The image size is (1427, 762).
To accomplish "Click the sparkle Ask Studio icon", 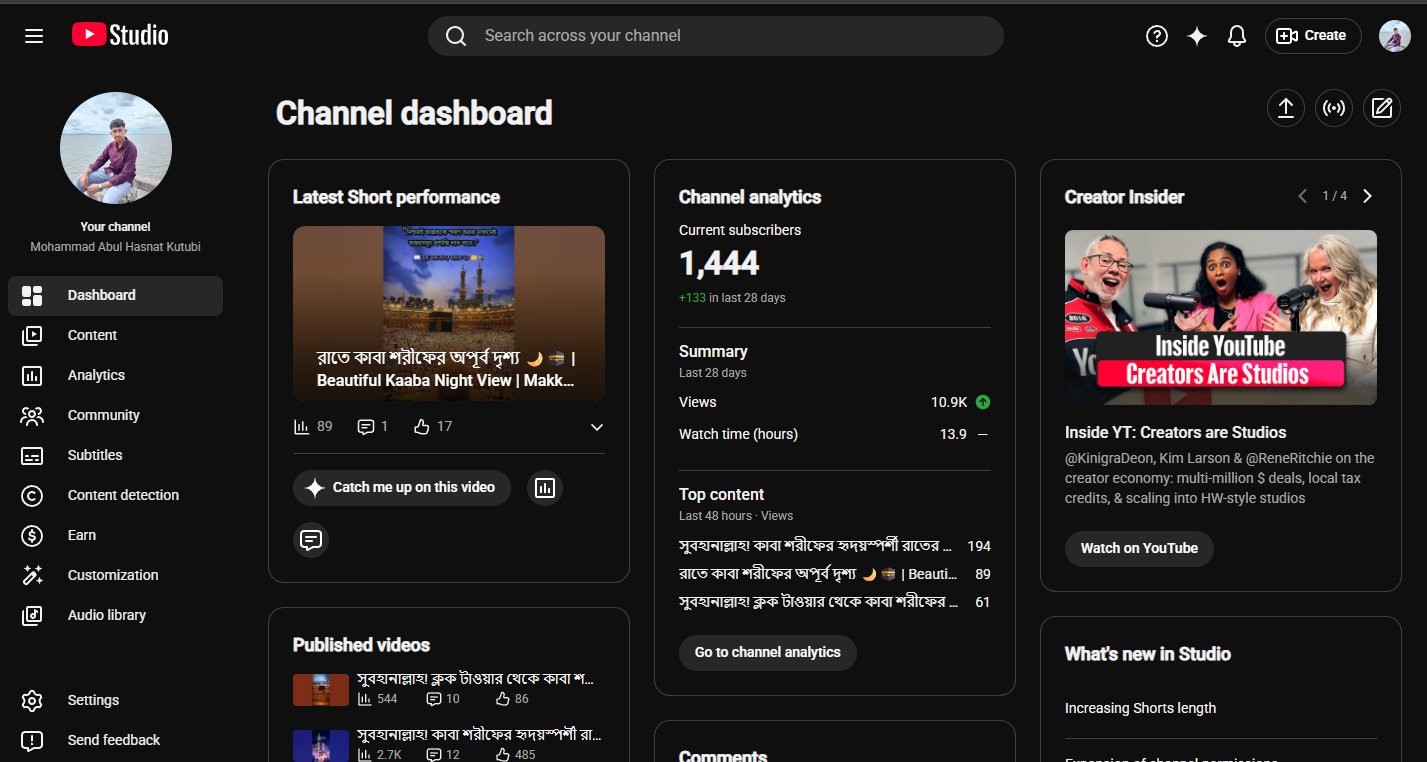I will tap(1197, 36).
